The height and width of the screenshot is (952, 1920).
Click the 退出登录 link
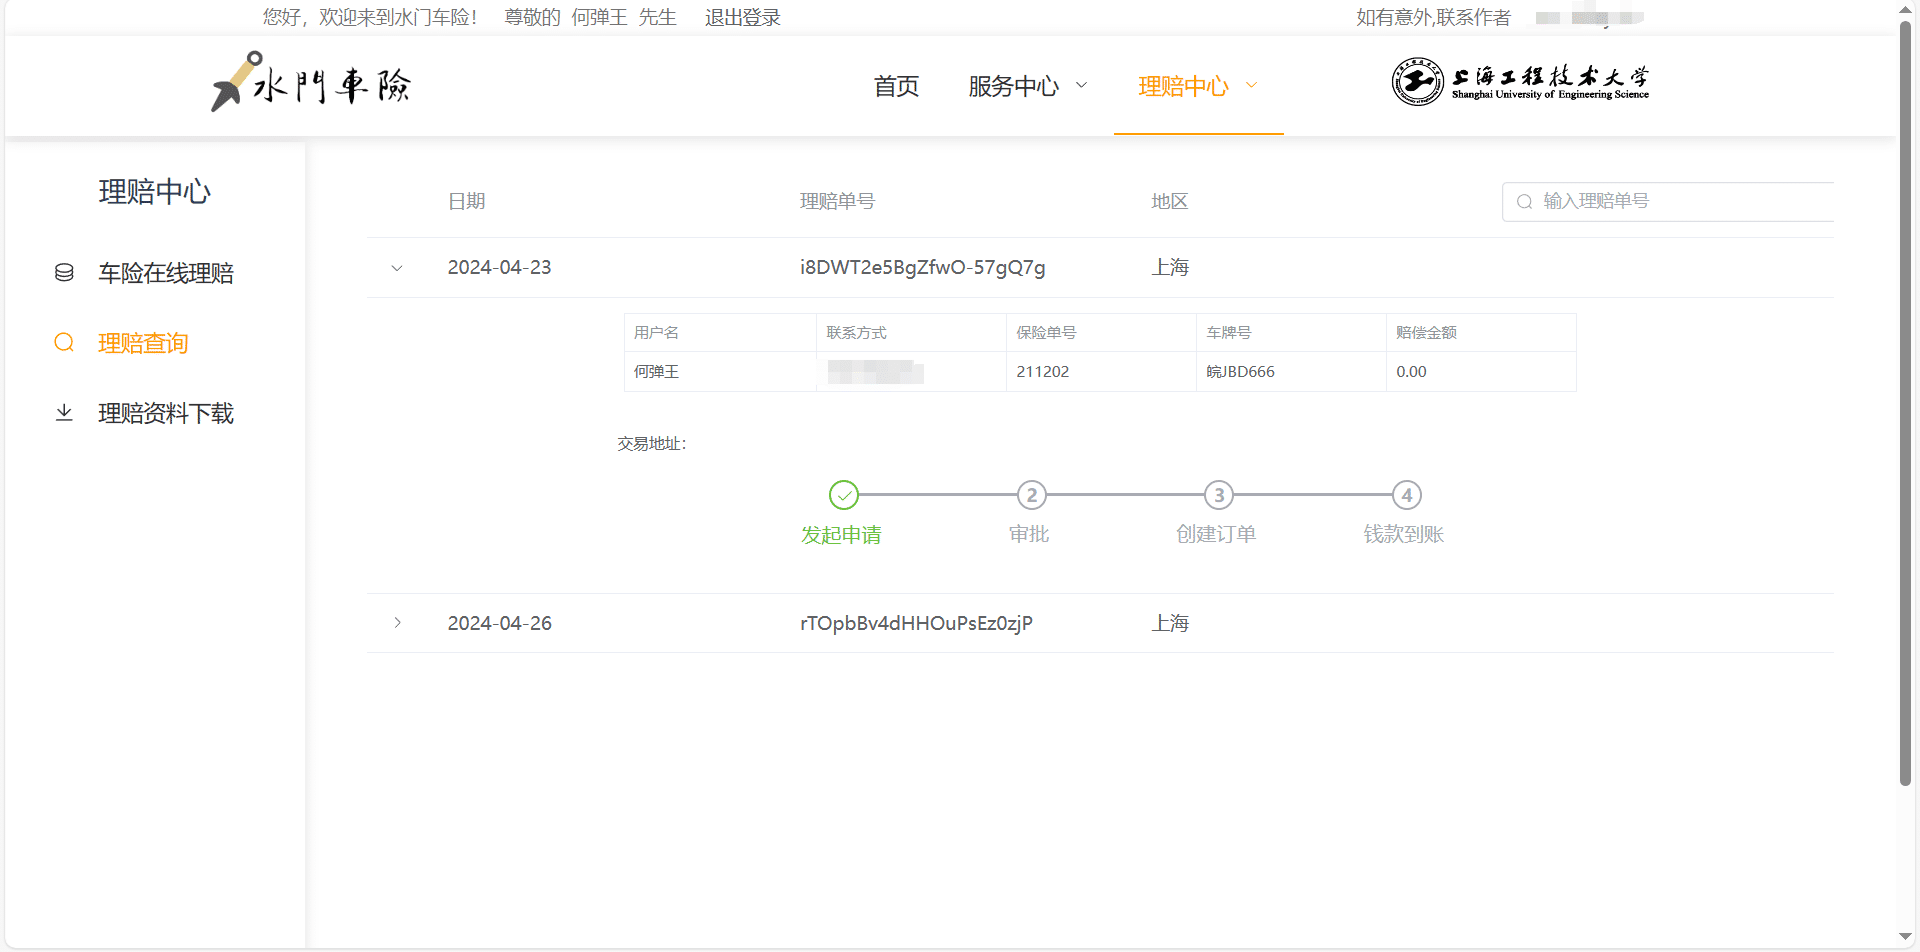click(x=742, y=17)
